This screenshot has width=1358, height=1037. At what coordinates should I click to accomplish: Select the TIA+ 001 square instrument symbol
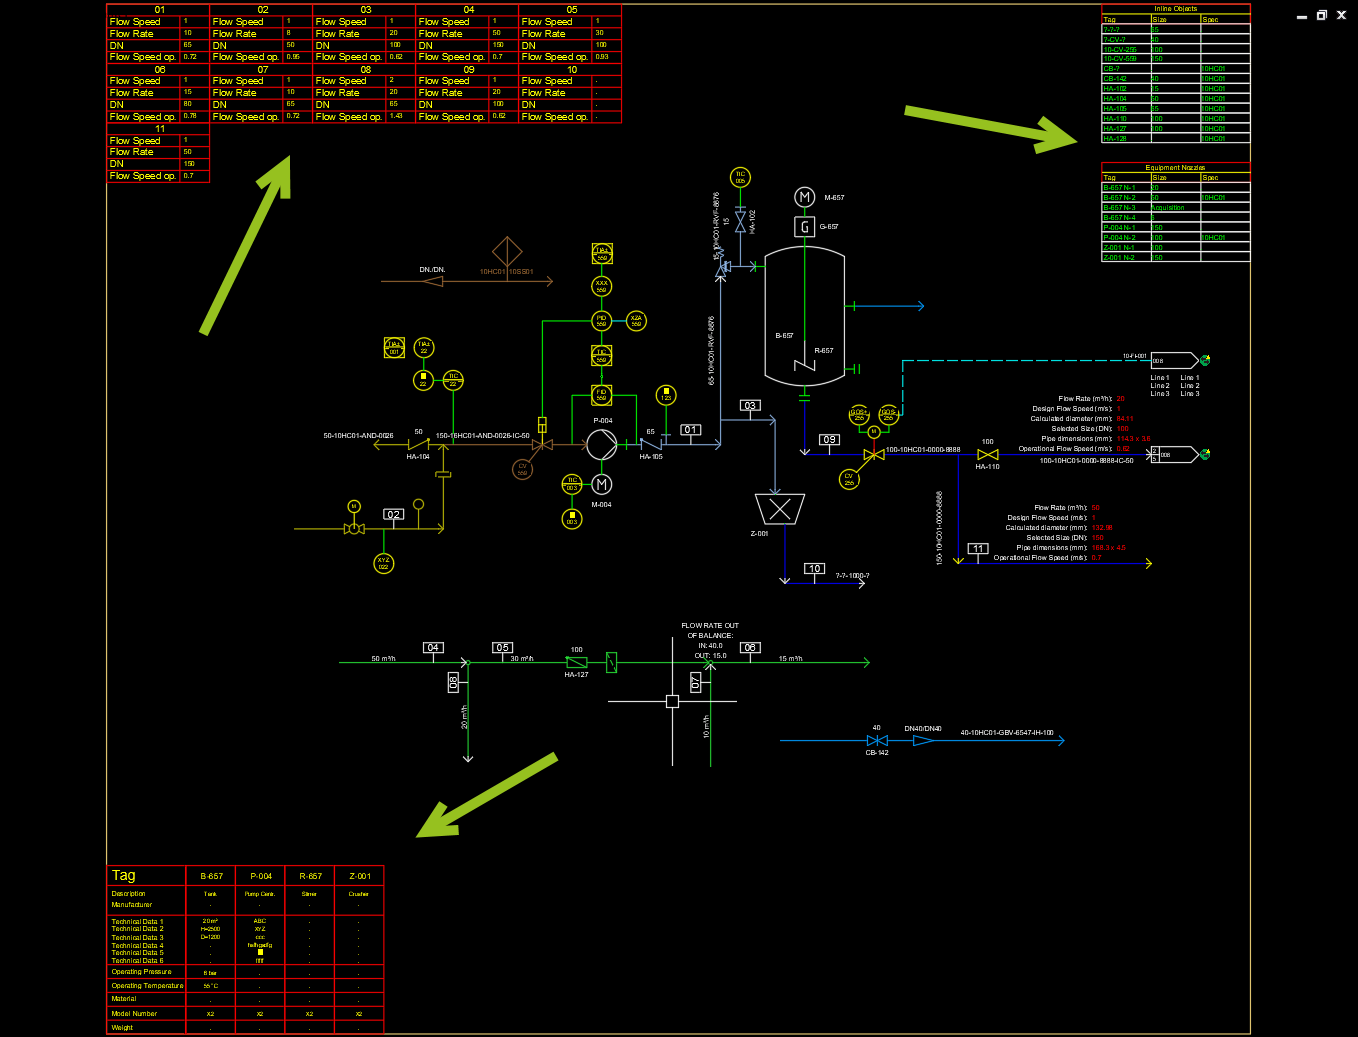[x=394, y=348]
